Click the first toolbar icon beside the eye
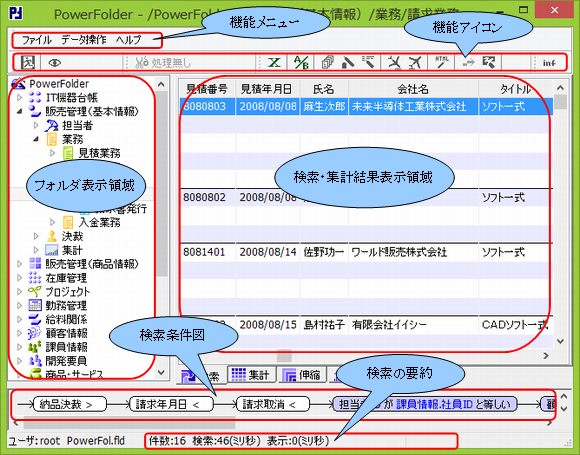Image resolution: width=580 pixels, height=455 pixels. [28, 63]
